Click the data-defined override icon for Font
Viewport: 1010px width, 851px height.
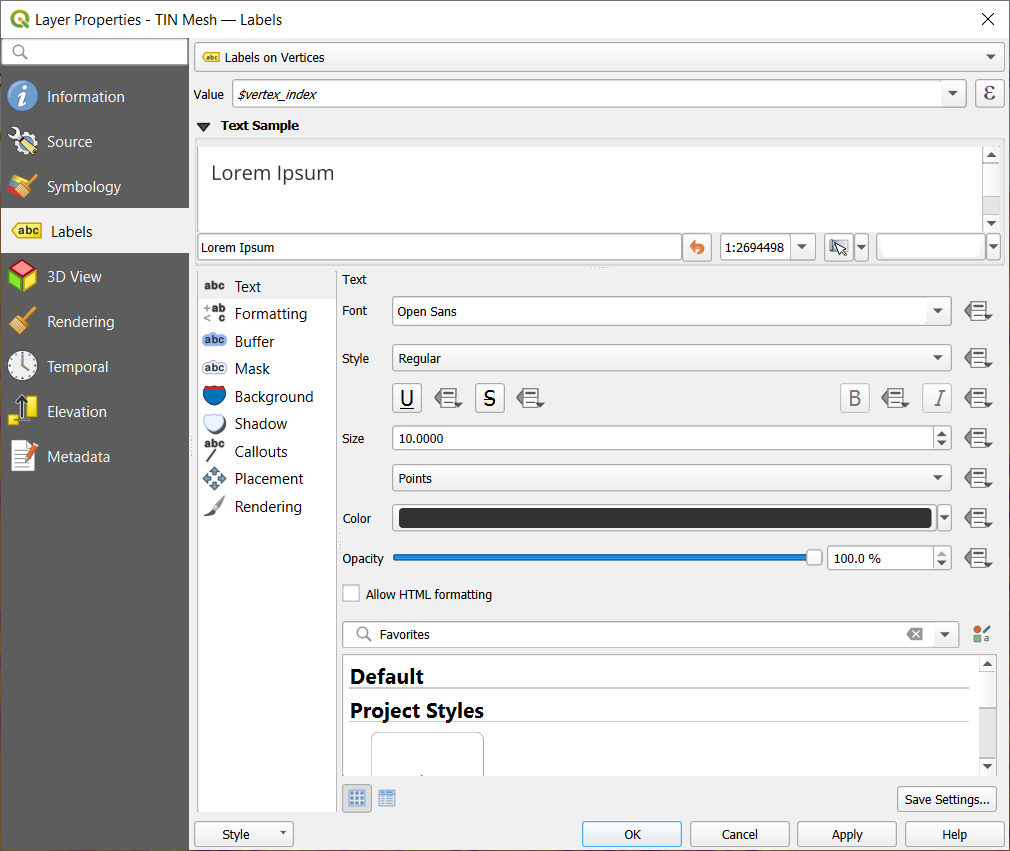[978, 312]
